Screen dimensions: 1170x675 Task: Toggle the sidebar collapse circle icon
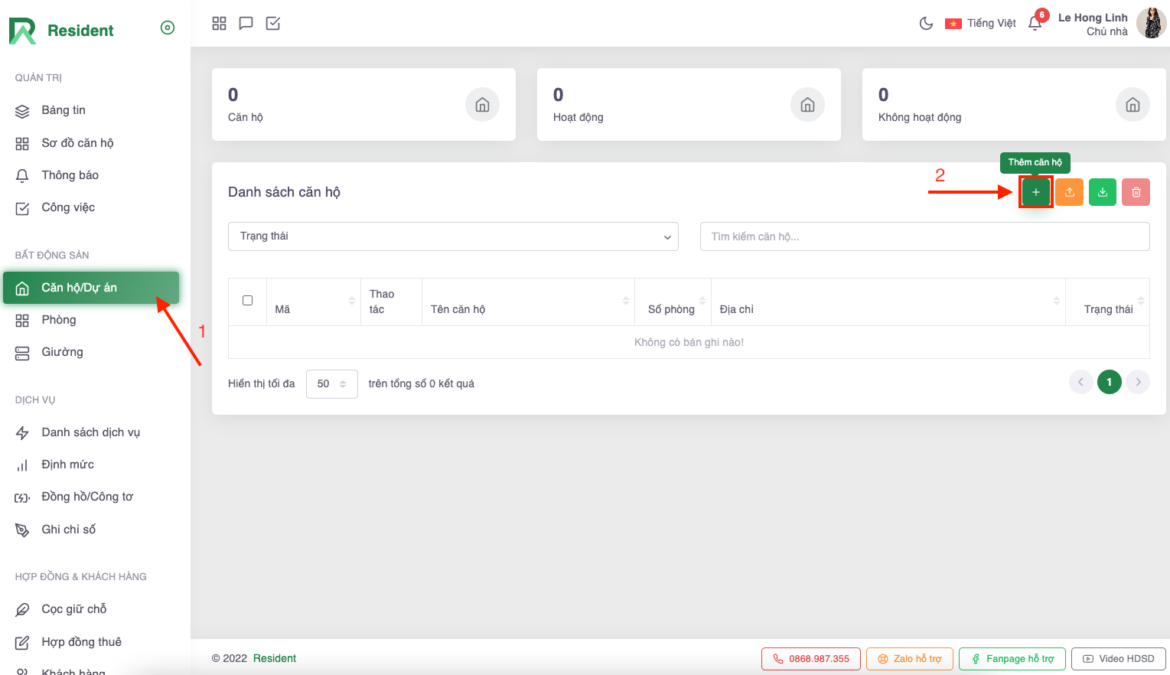pos(167,28)
